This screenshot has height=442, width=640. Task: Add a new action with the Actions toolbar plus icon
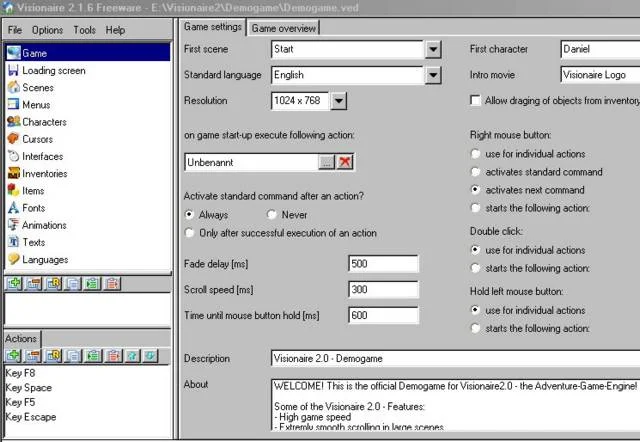[x=13, y=356]
